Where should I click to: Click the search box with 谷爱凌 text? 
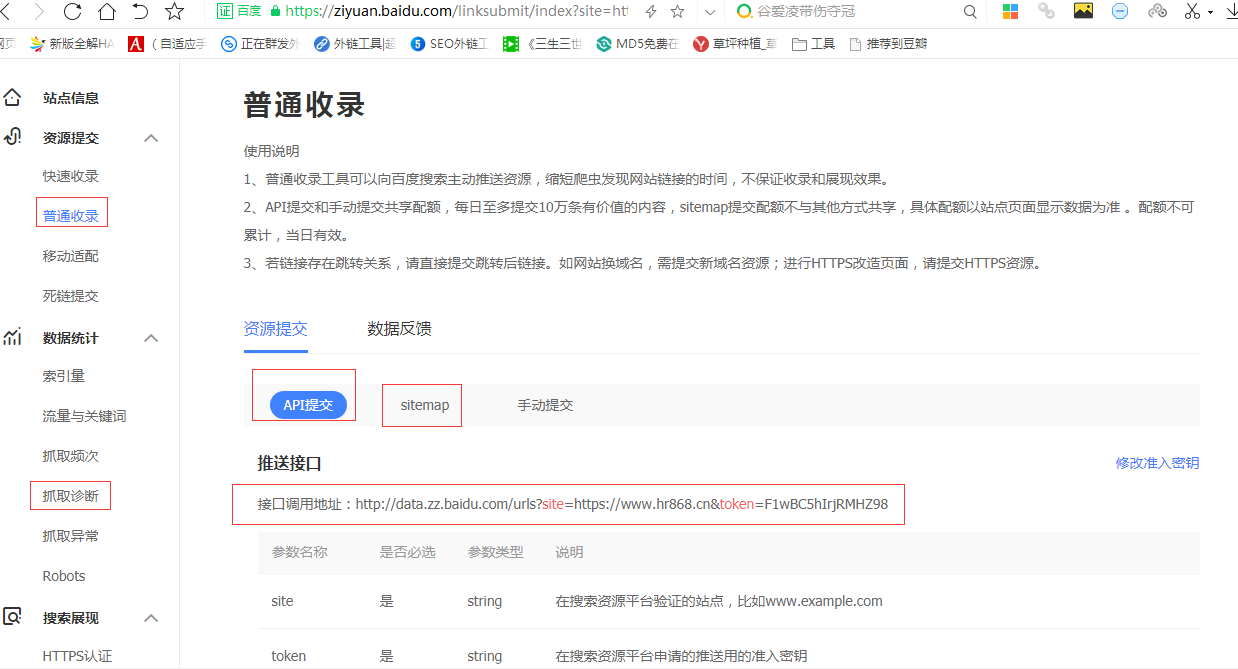[x=846, y=12]
